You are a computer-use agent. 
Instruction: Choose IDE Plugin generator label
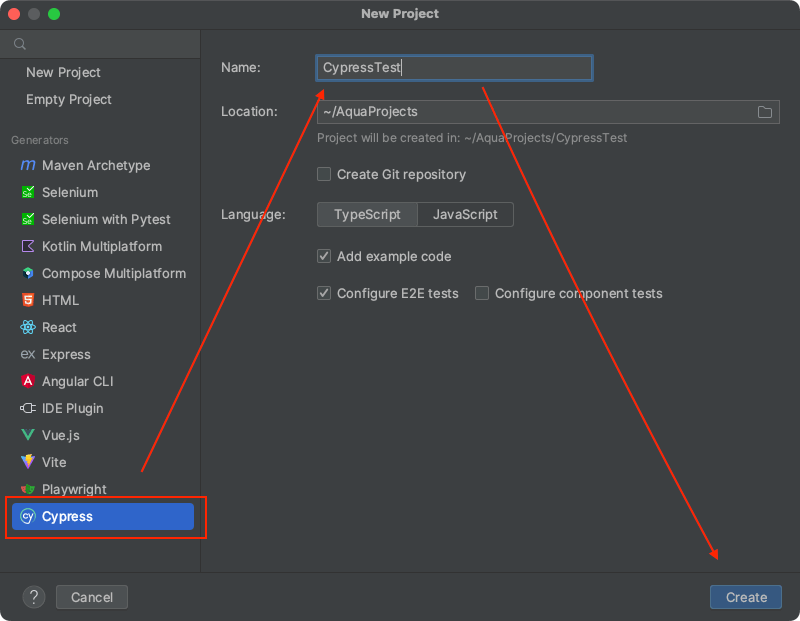click(x=72, y=409)
